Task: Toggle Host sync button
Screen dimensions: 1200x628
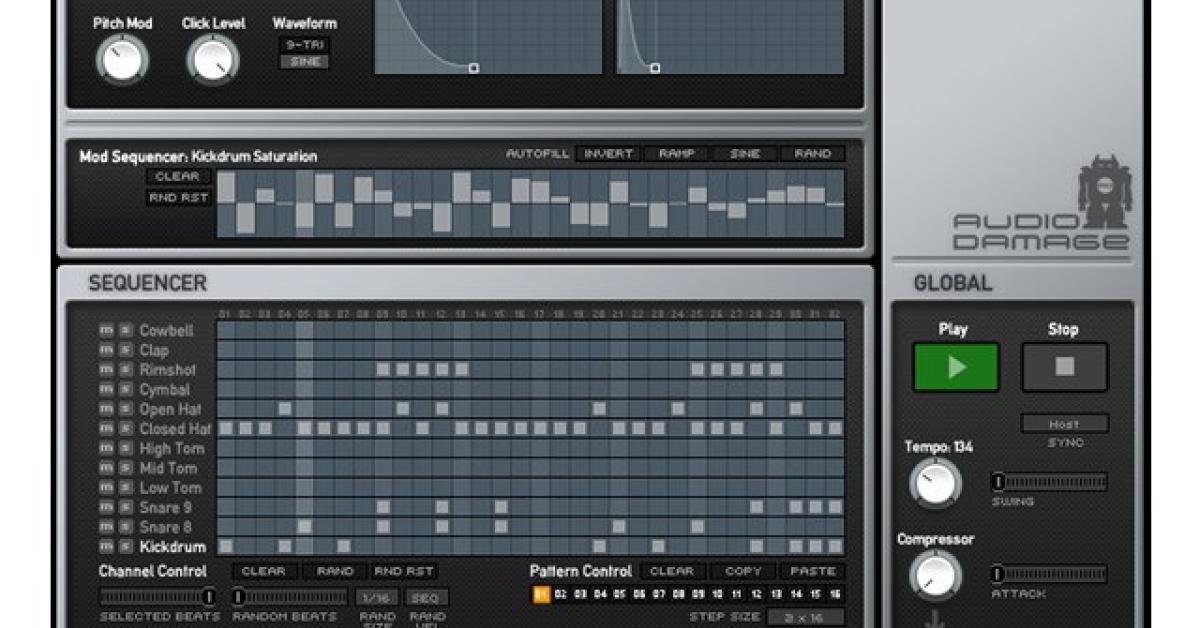Action: pos(1064,424)
